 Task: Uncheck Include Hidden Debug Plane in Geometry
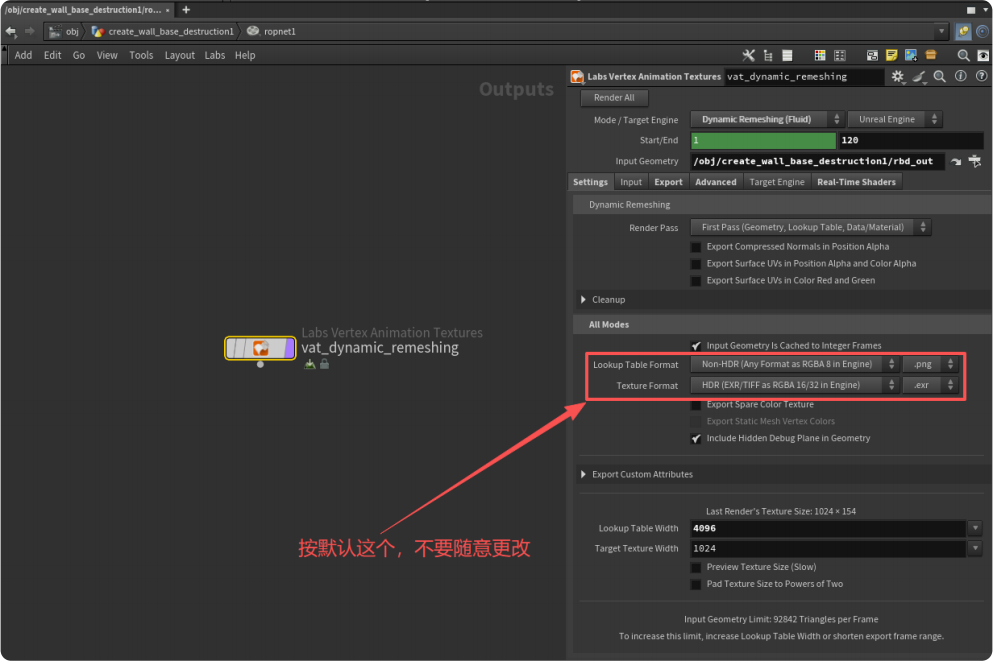tap(696, 438)
